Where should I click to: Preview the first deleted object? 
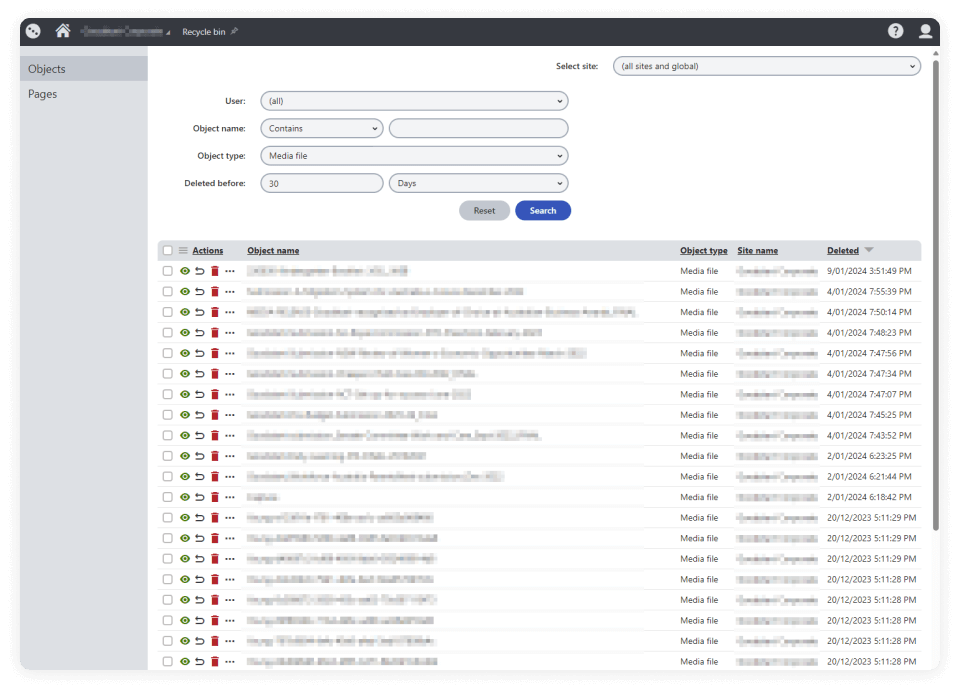point(185,270)
